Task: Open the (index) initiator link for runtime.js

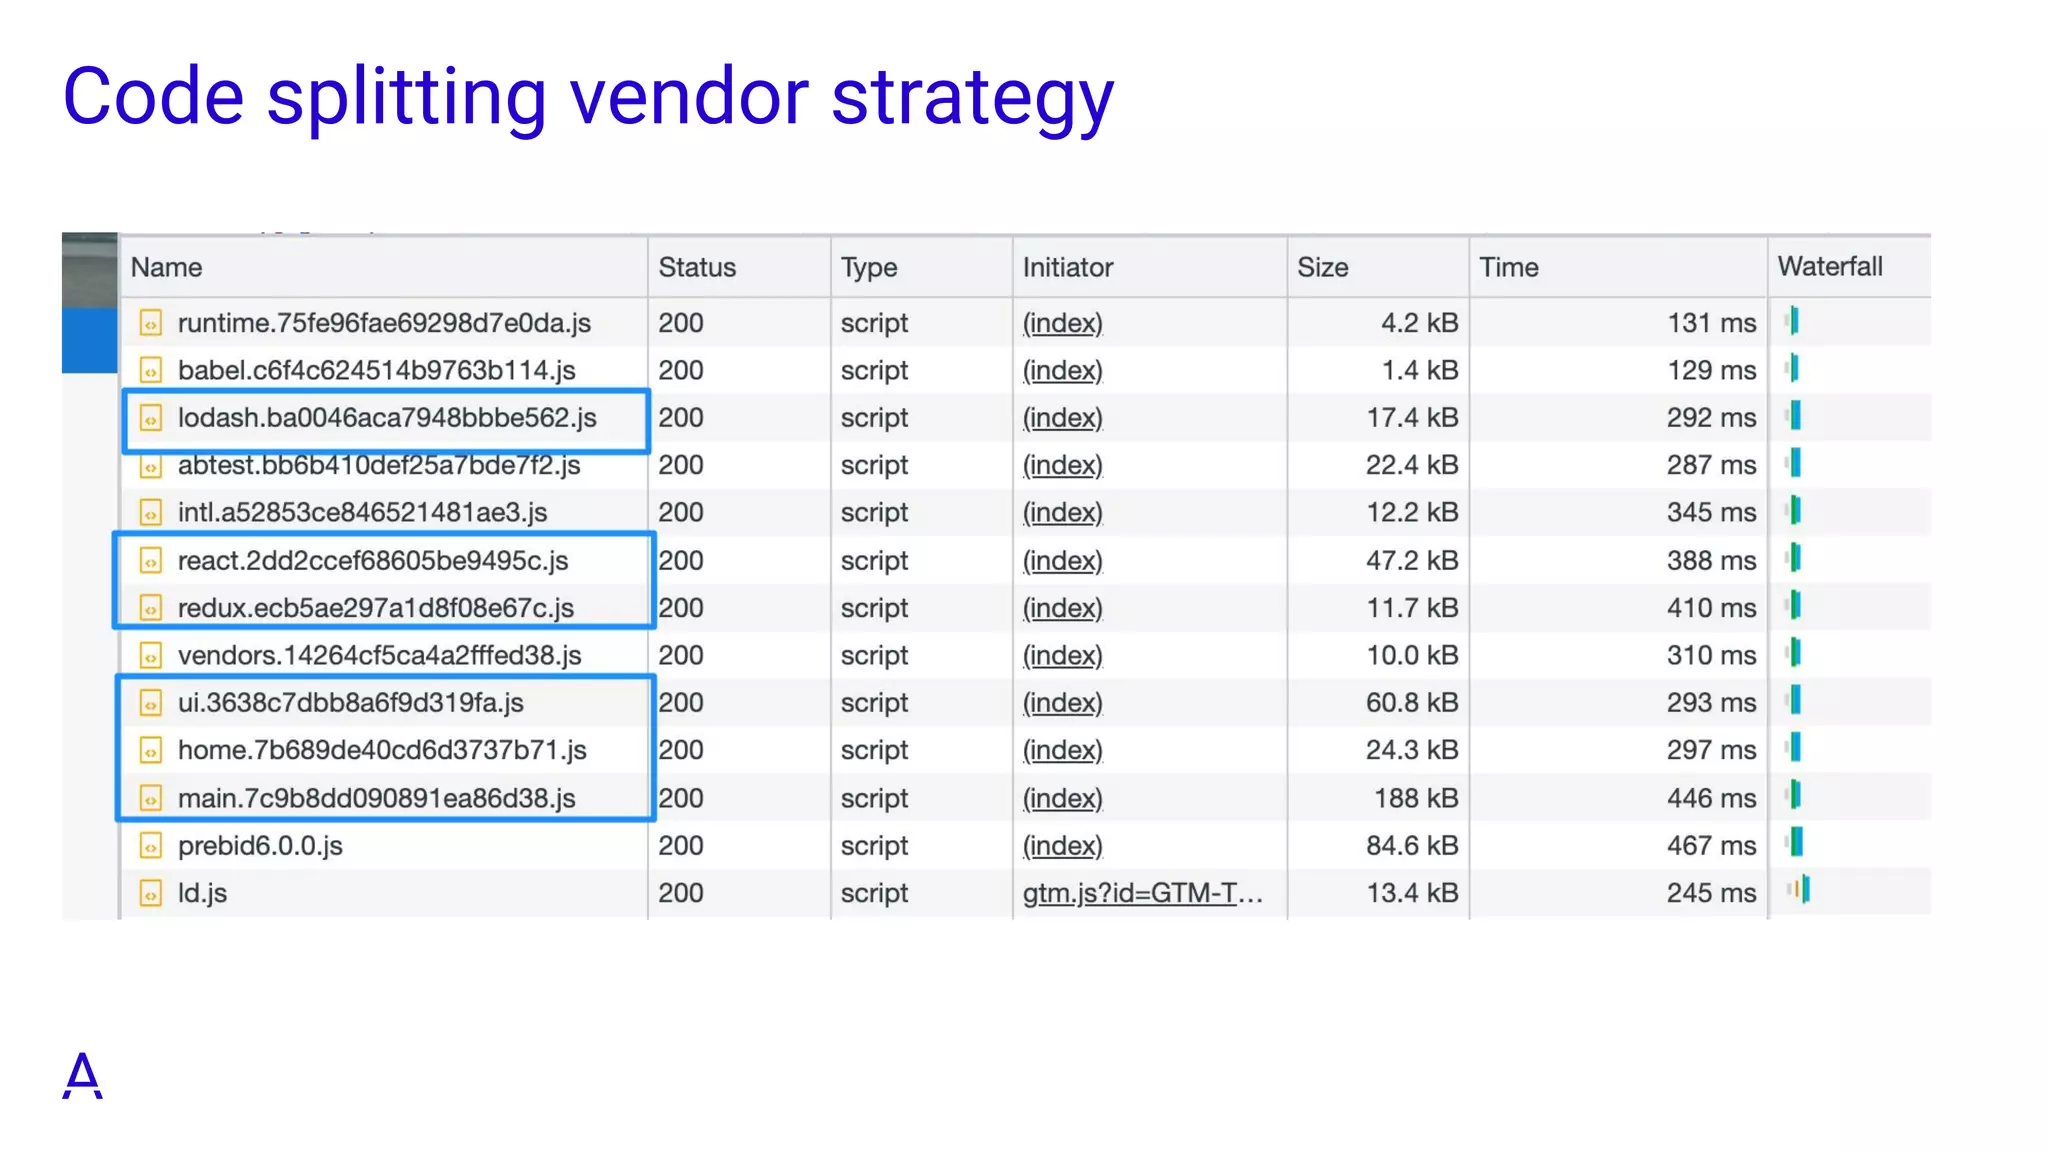Action: pos(1062,323)
